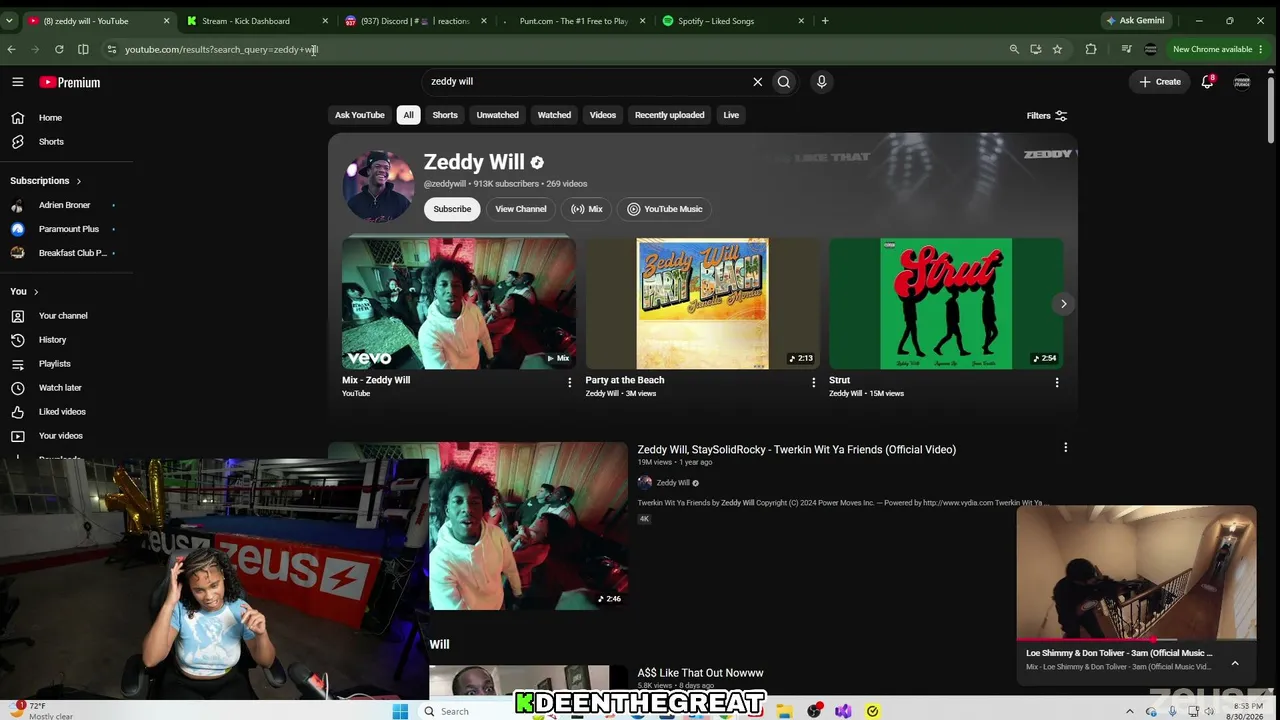Bookmark this page with the star
The image size is (1280, 720).
click(1057, 49)
